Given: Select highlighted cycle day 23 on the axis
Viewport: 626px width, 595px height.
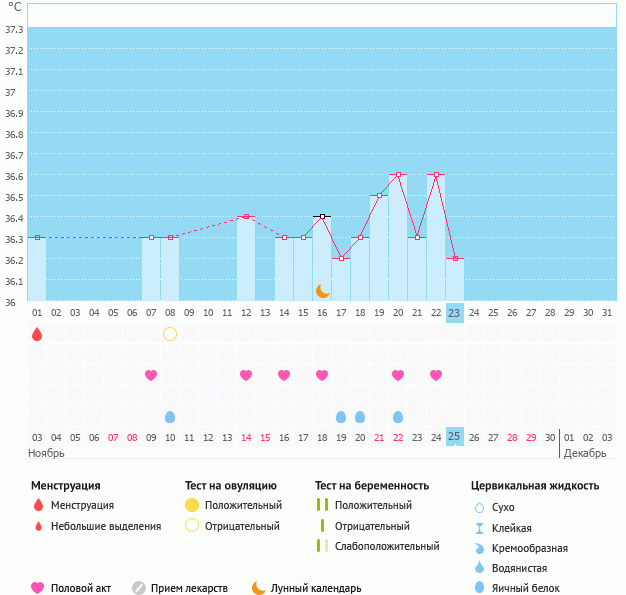Looking at the screenshot, I should tap(454, 313).
